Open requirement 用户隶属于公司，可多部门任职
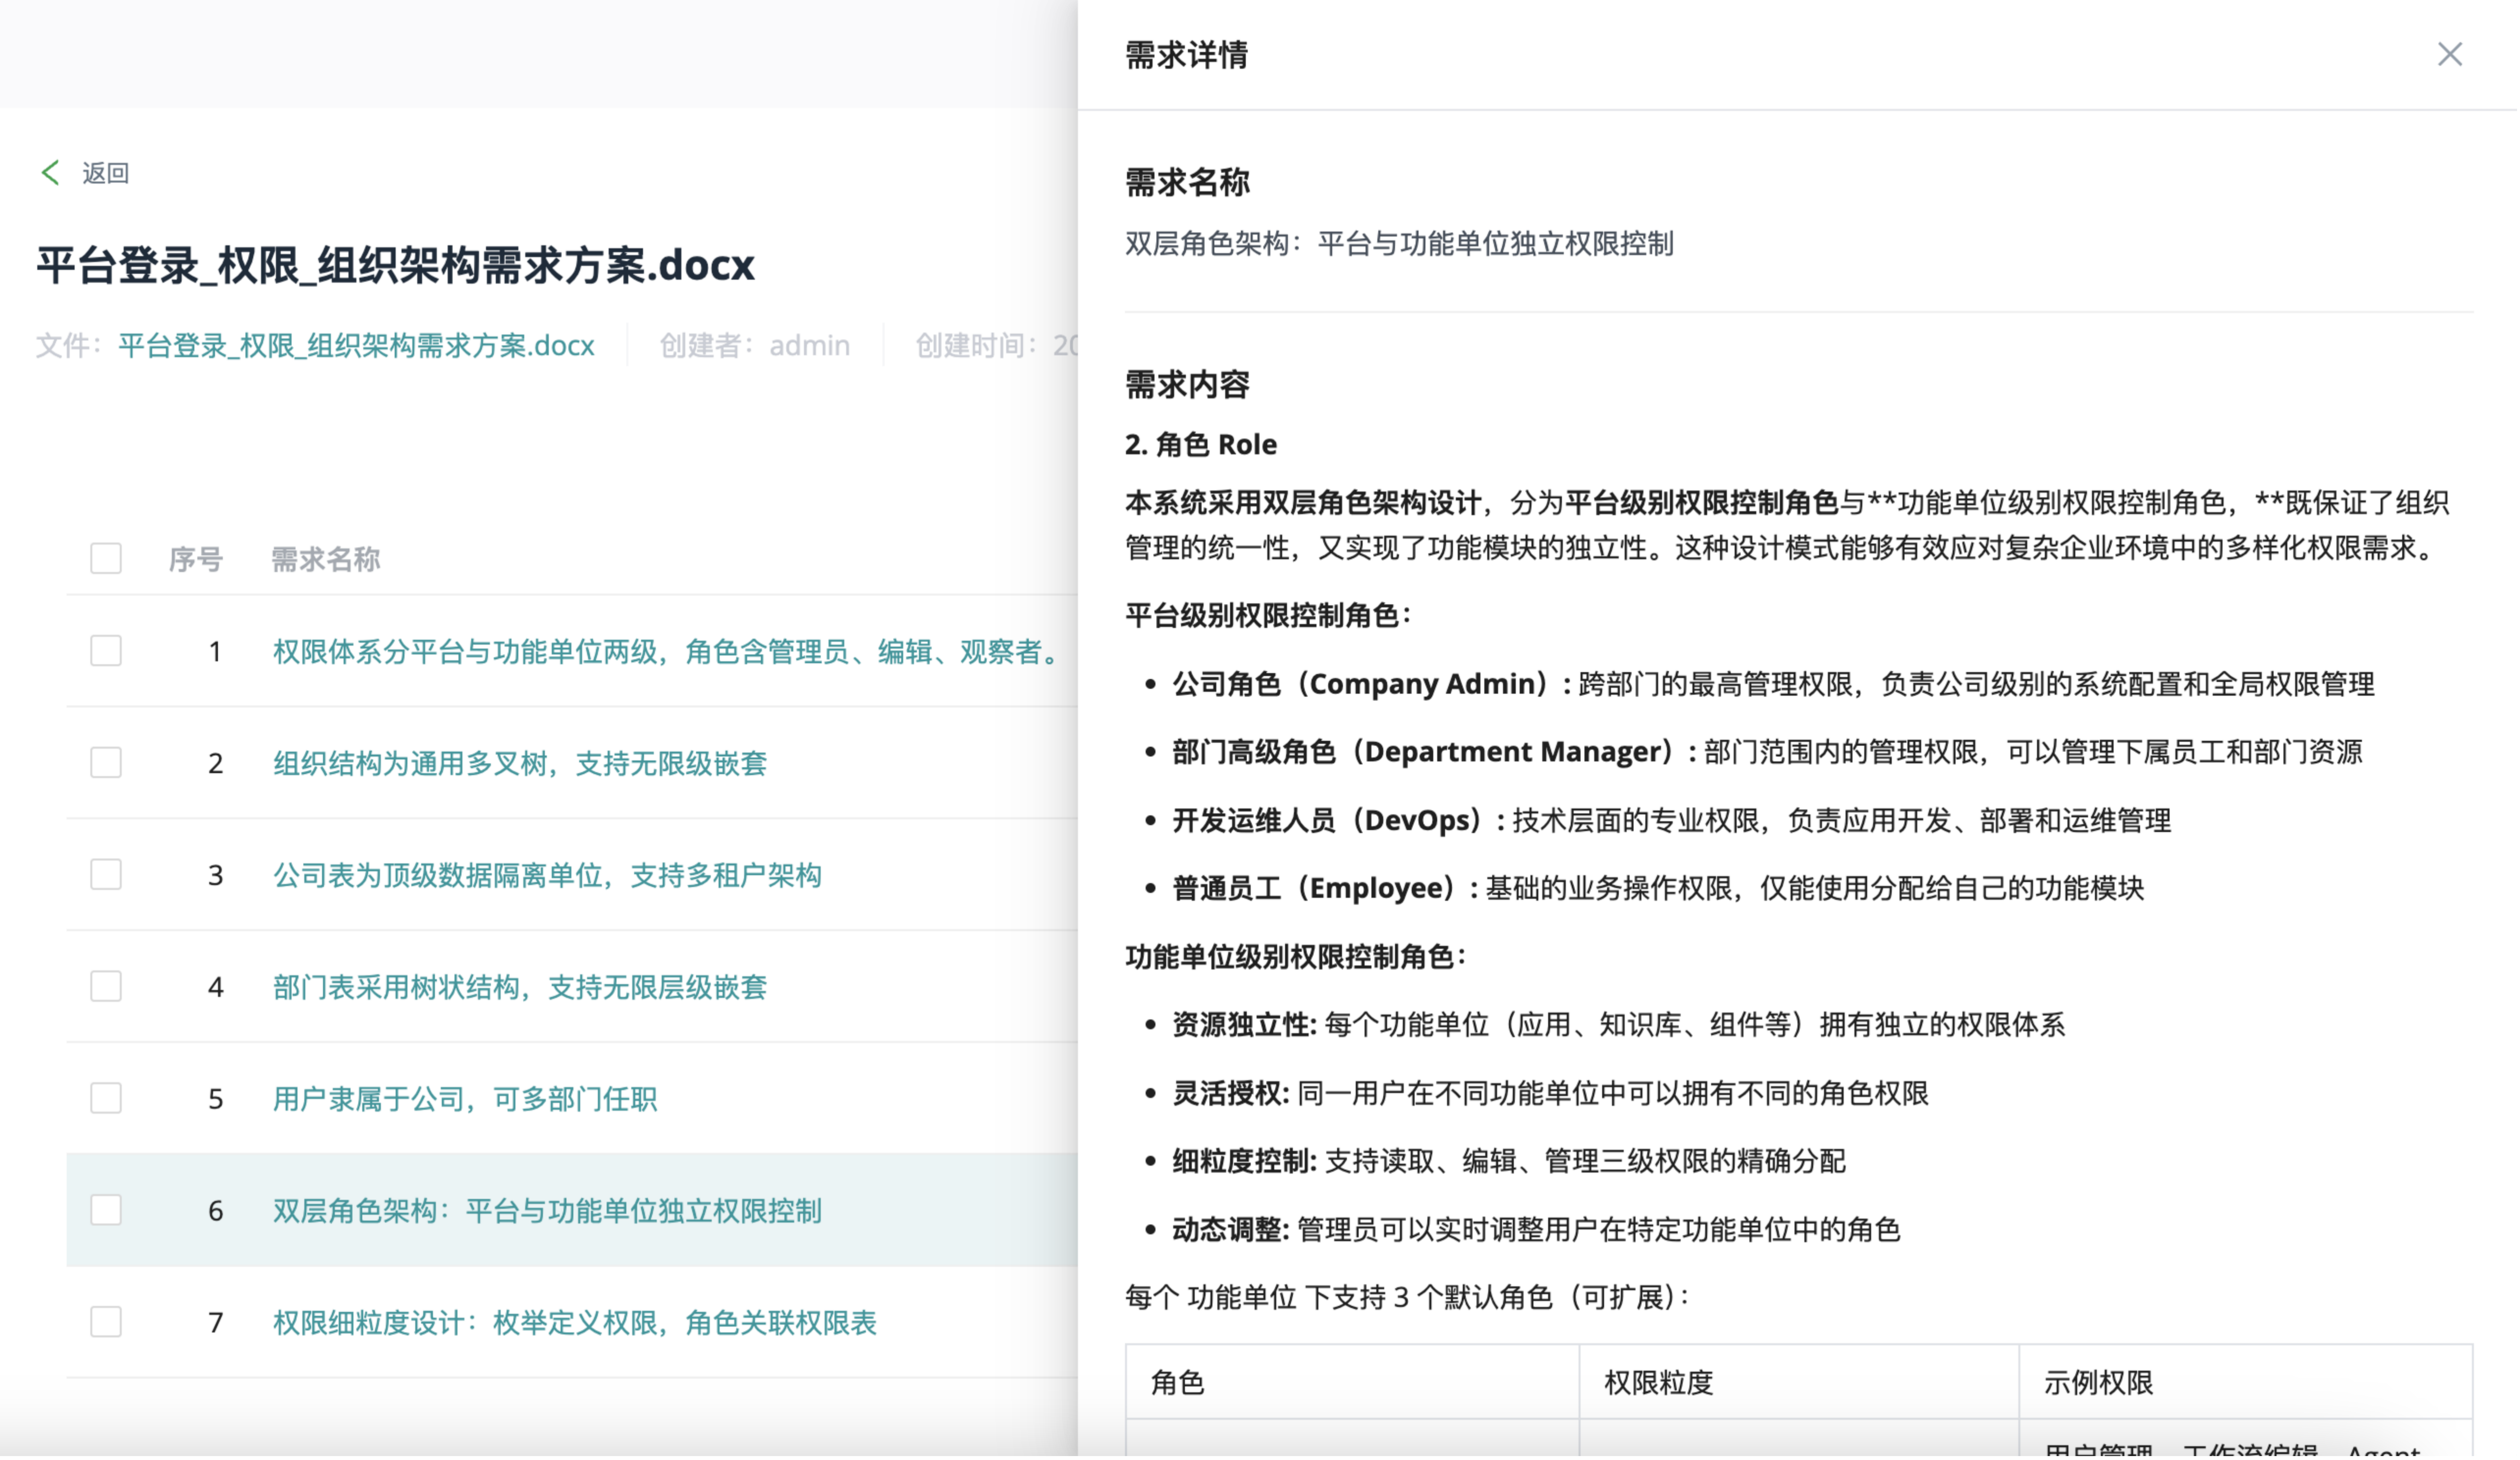This screenshot has height=1460, width=2520. click(465, 1099)
